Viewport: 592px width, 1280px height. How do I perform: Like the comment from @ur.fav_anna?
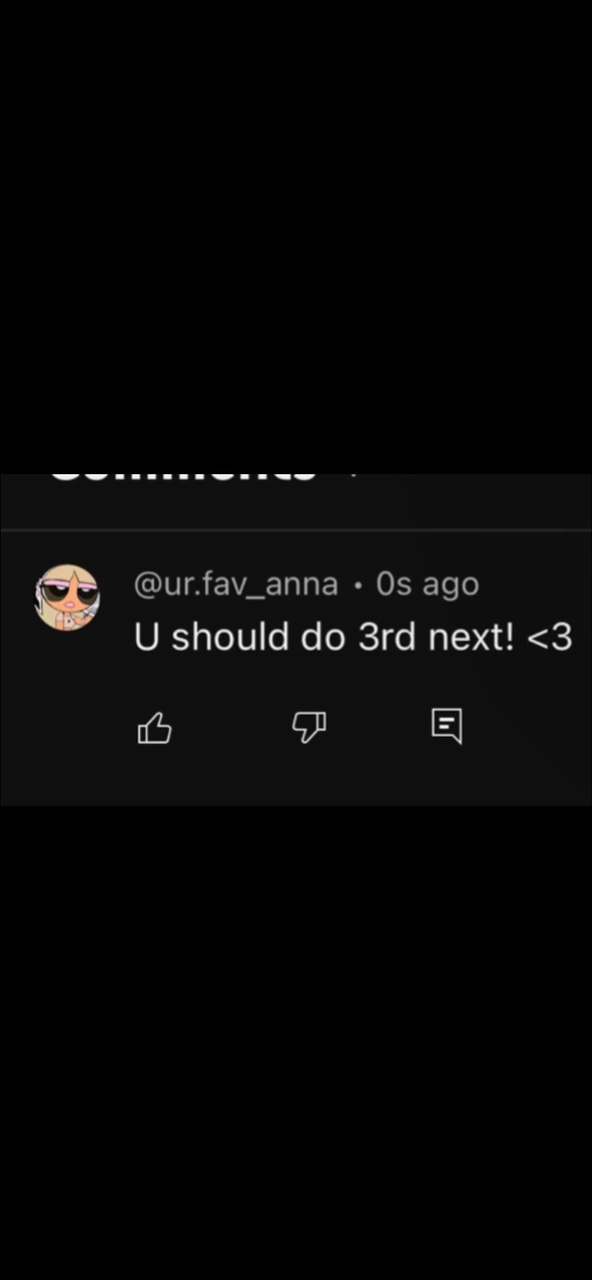154,727
